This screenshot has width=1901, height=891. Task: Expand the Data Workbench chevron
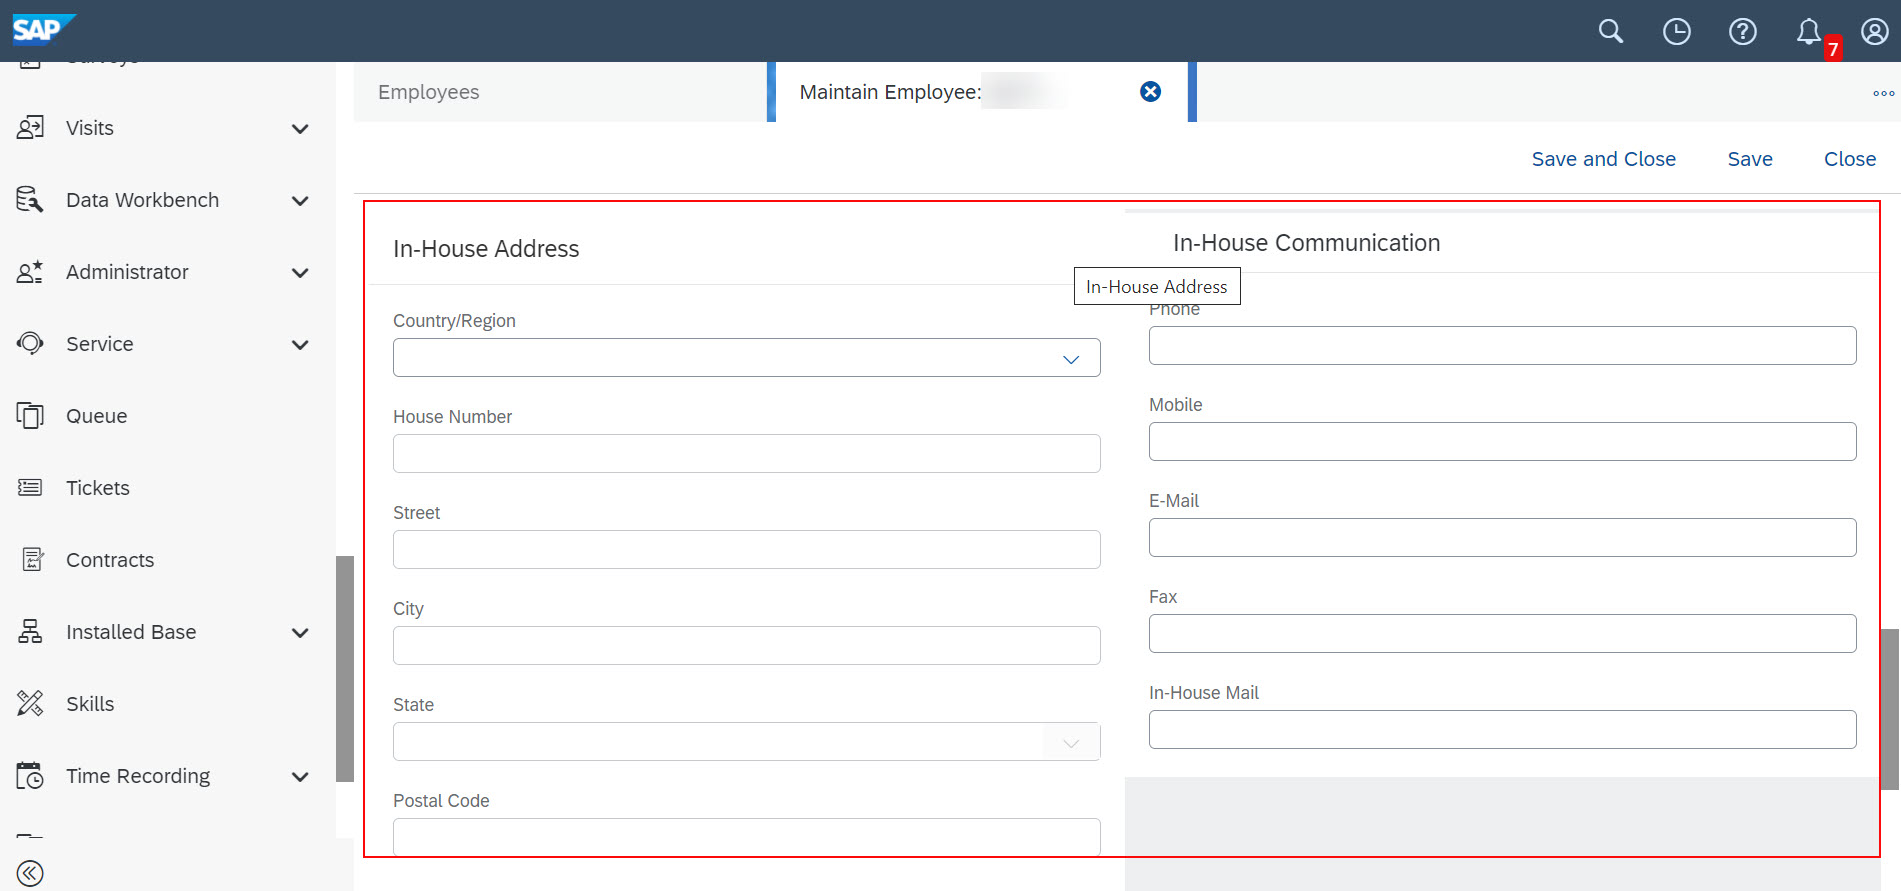pos(300,201)
